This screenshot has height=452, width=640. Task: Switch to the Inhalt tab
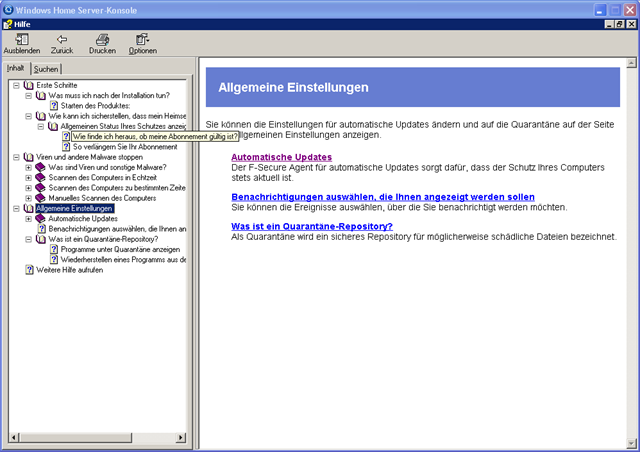click(16, 68)
